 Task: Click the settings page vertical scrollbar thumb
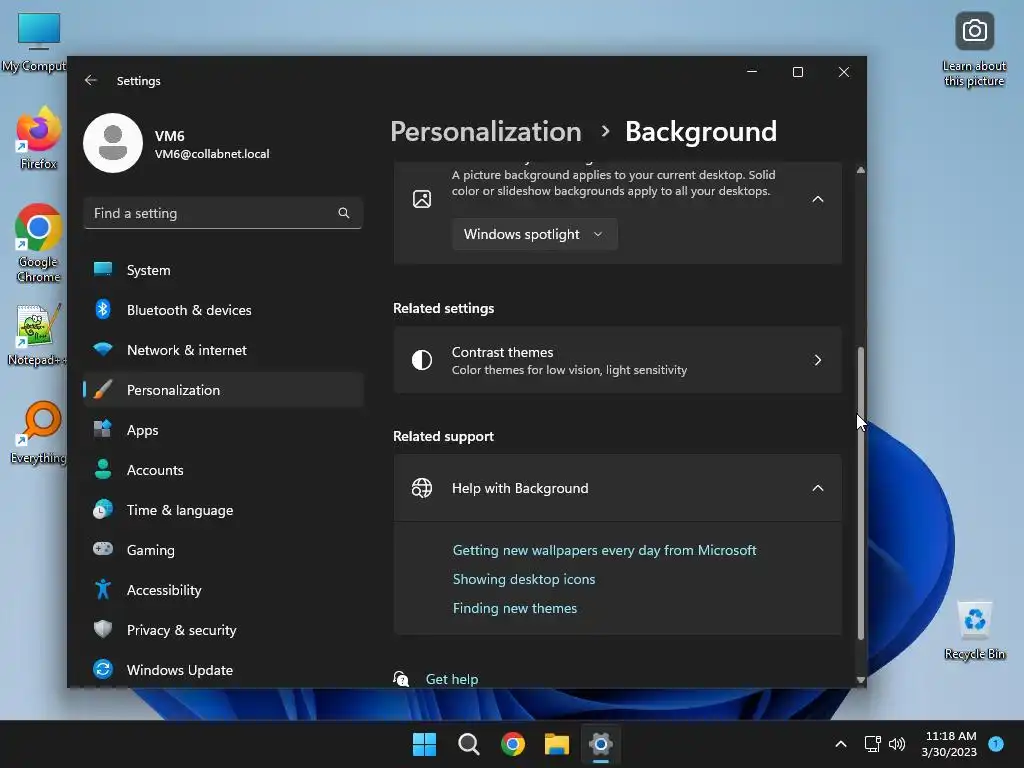861,493
